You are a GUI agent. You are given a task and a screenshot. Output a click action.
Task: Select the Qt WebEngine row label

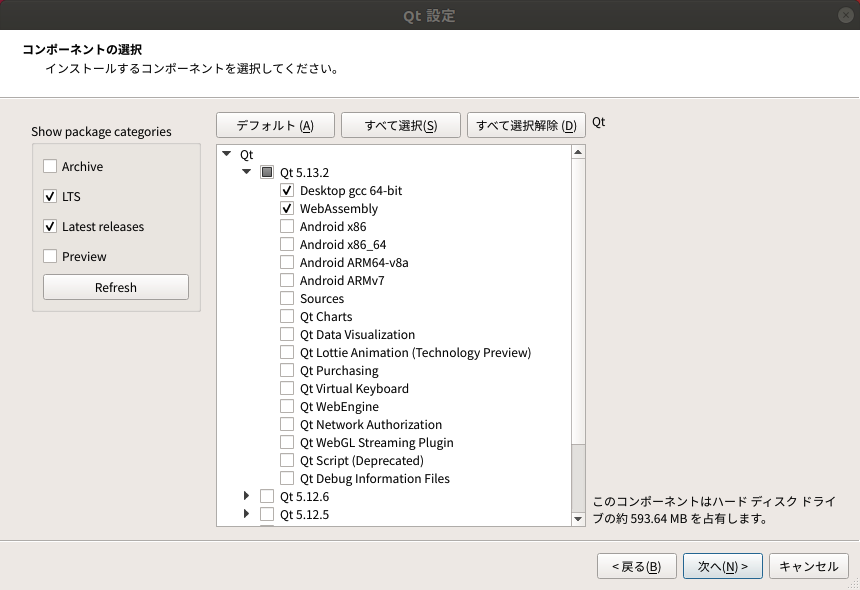click(340, 407)
